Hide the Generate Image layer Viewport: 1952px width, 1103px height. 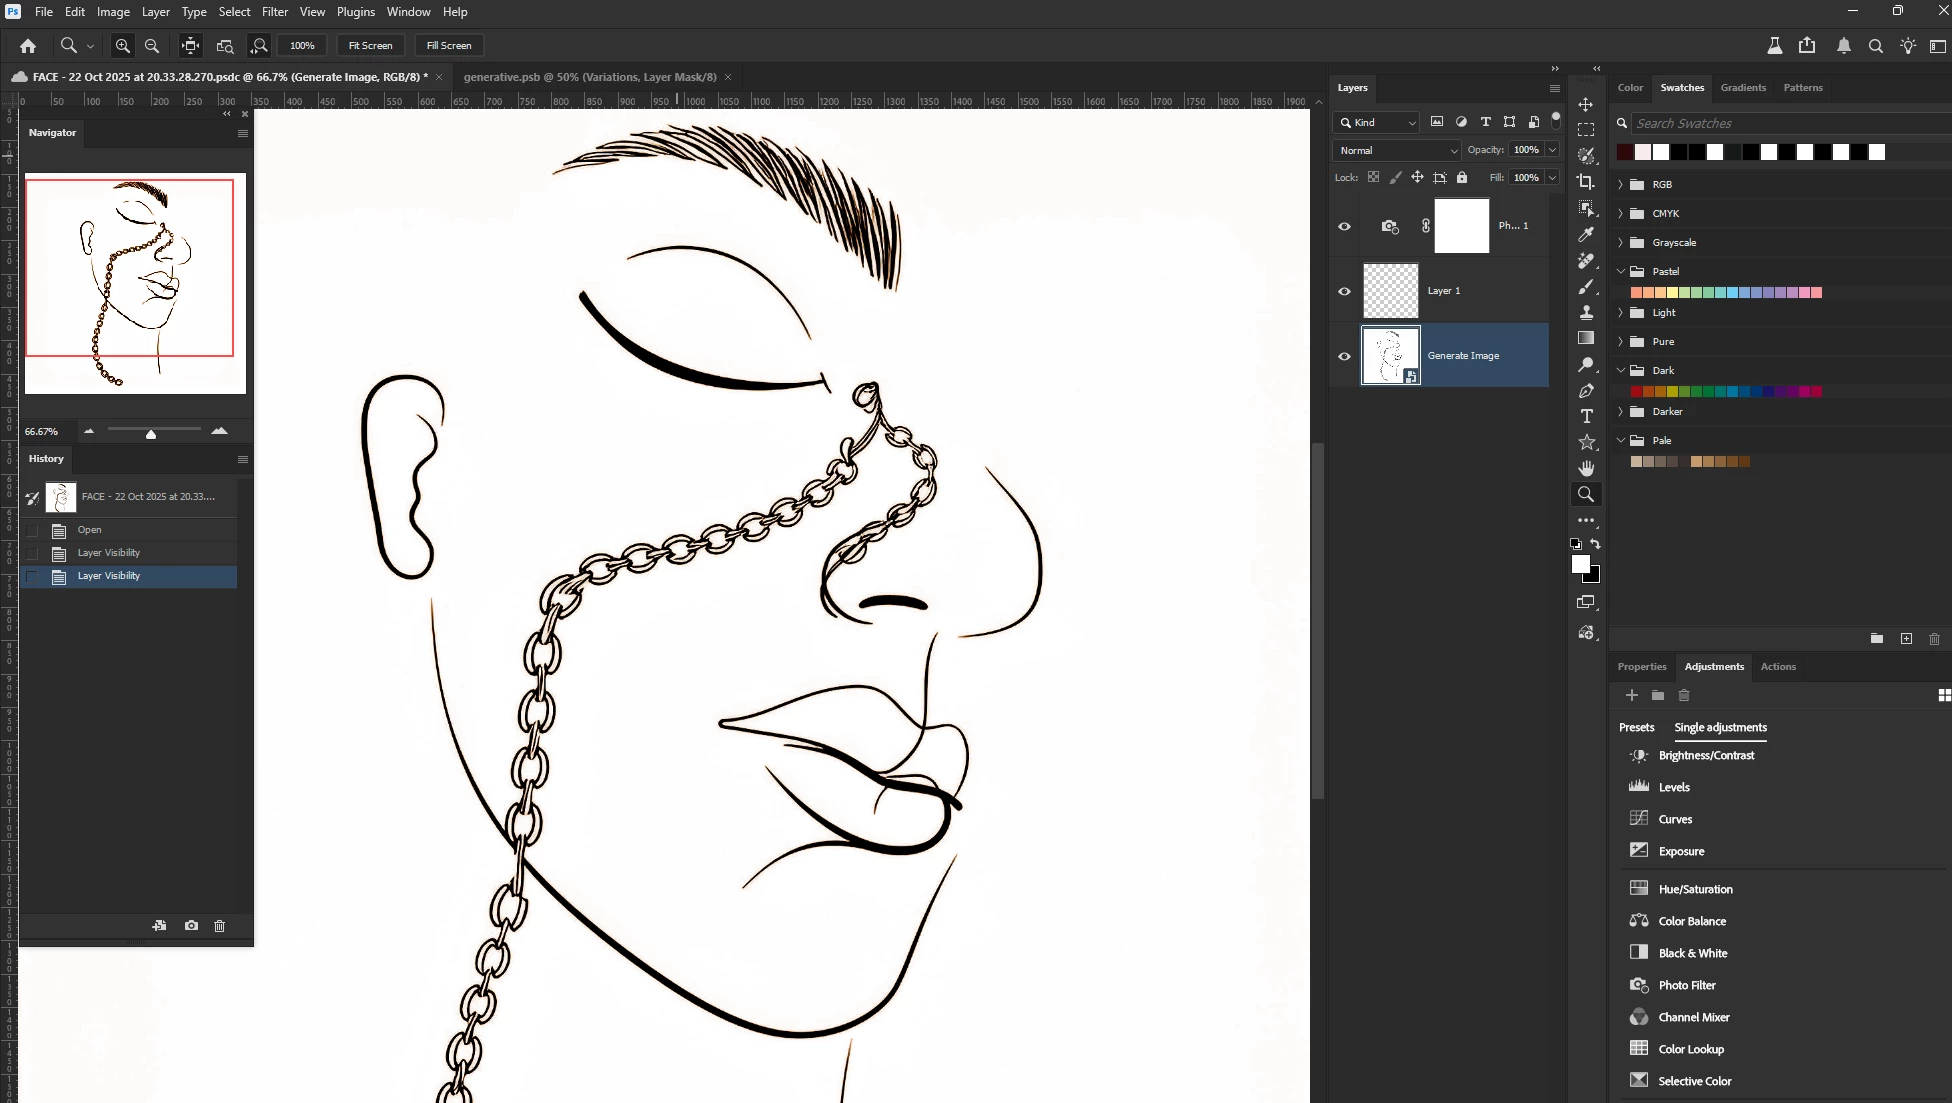tap(1344, 356)
